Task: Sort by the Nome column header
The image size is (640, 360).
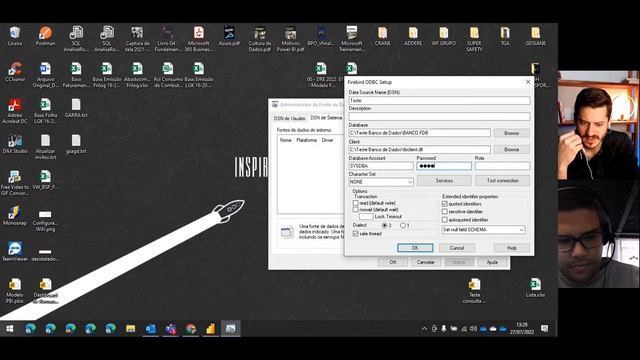Action: coord(286,140)
